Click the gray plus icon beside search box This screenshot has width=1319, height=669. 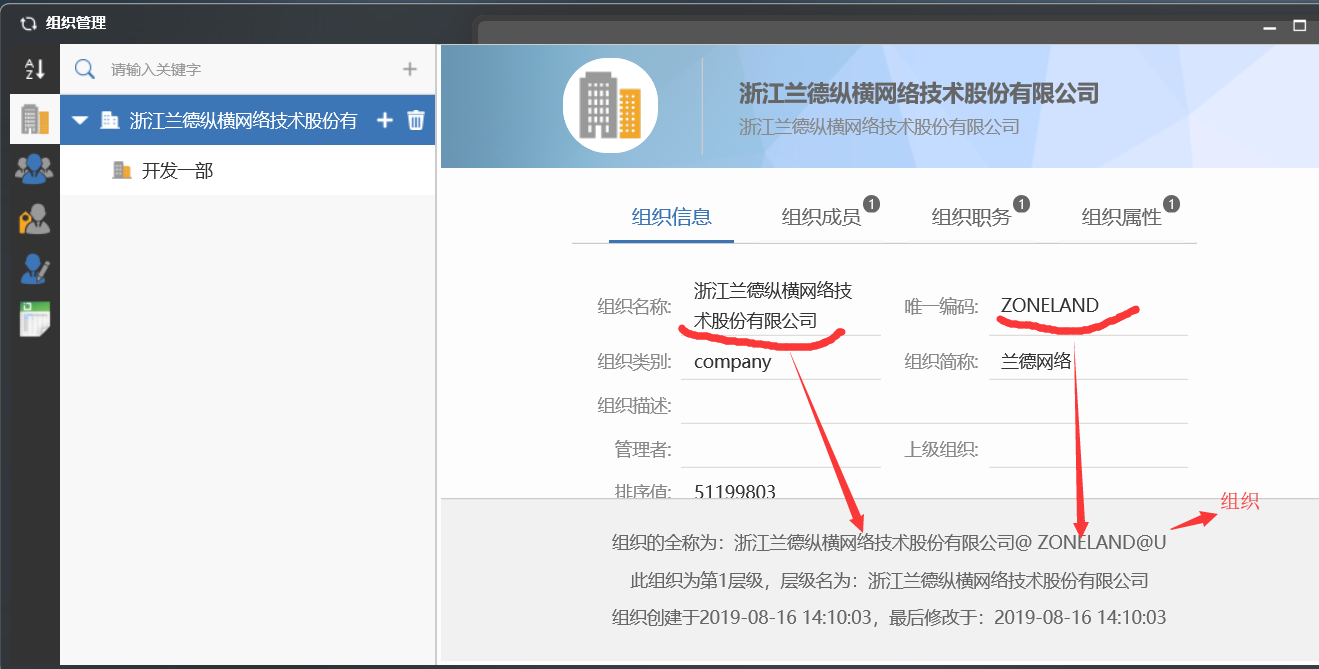(x=409, y=69)
